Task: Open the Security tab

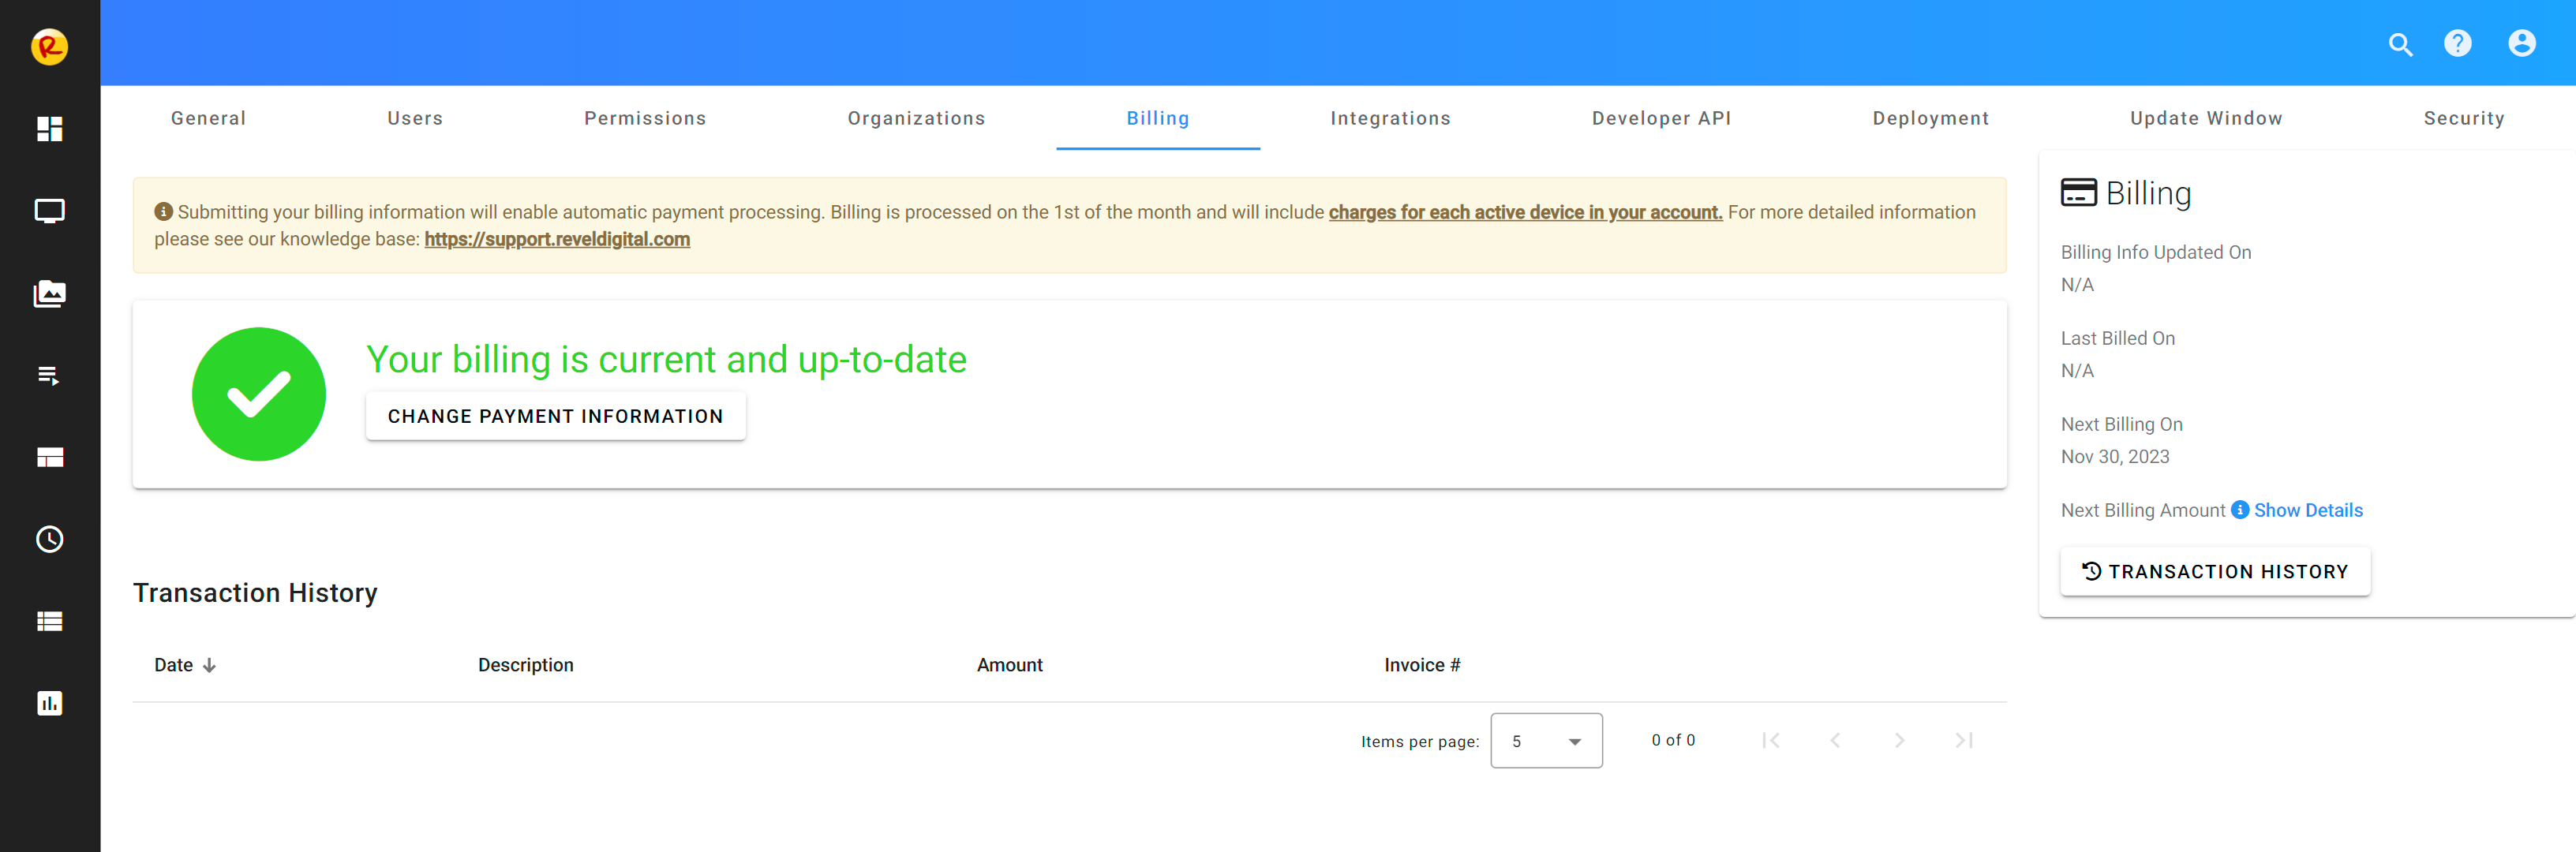Action: pyautogui.click(x=2464, y=118)
